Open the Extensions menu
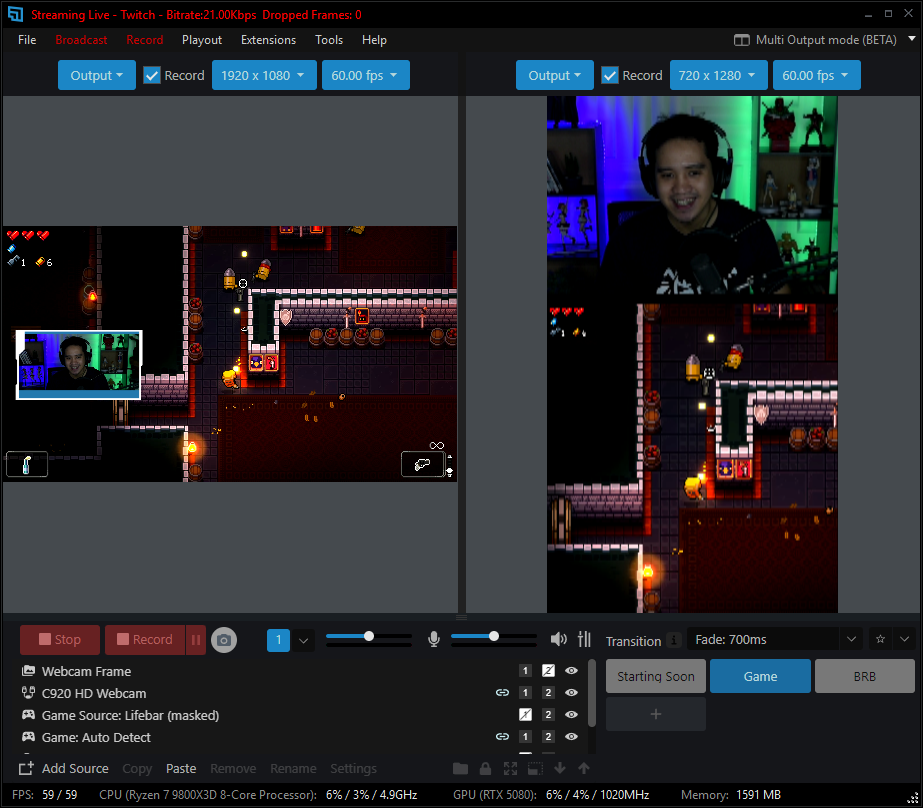 pos(268,40)
